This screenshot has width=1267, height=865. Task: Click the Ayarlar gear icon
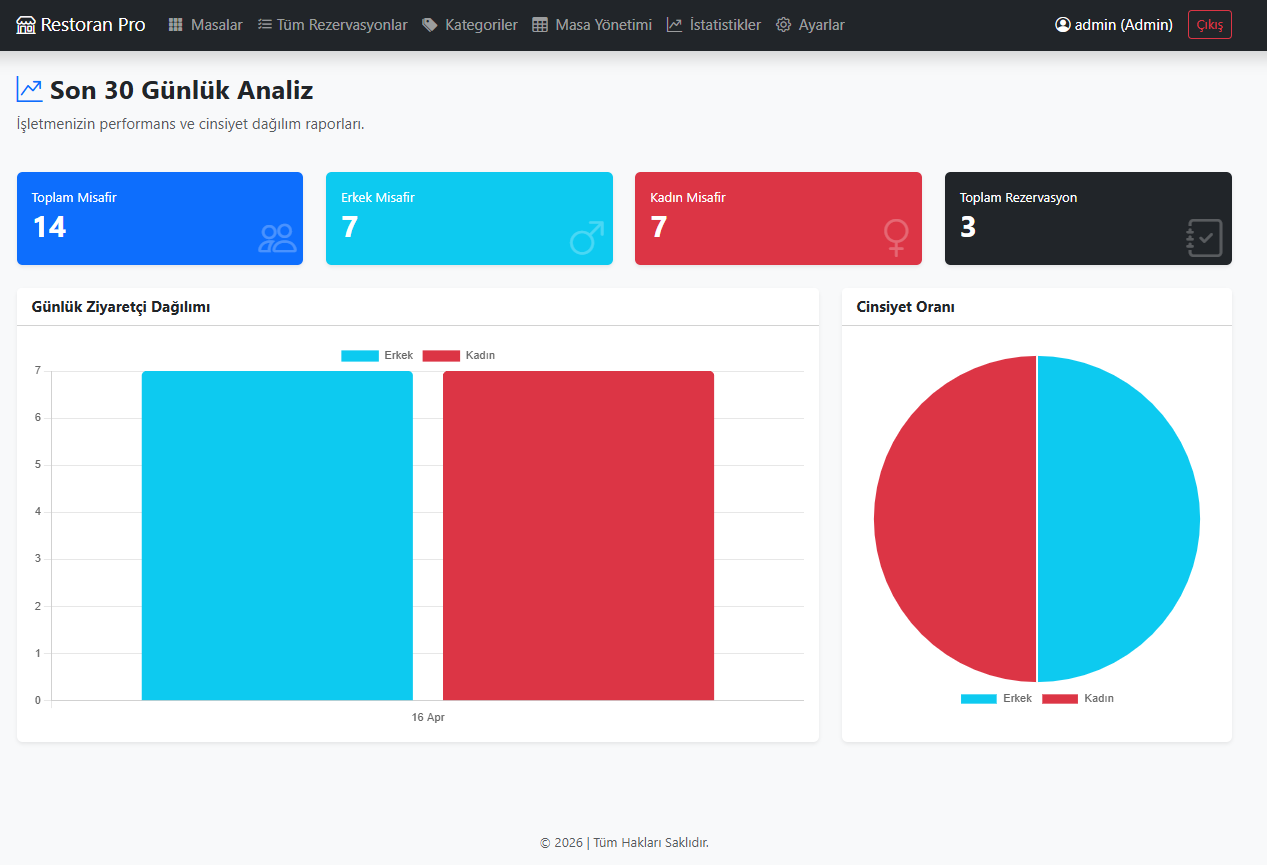point(784,25)
